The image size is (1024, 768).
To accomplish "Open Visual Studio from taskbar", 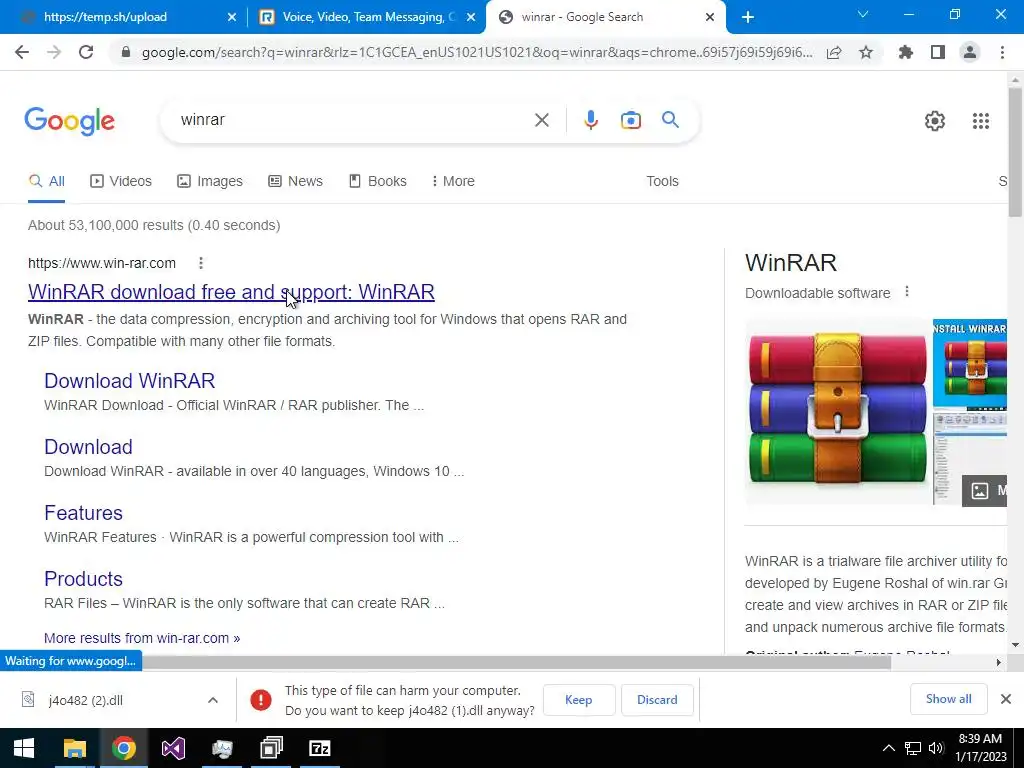I will coord(173,748).
